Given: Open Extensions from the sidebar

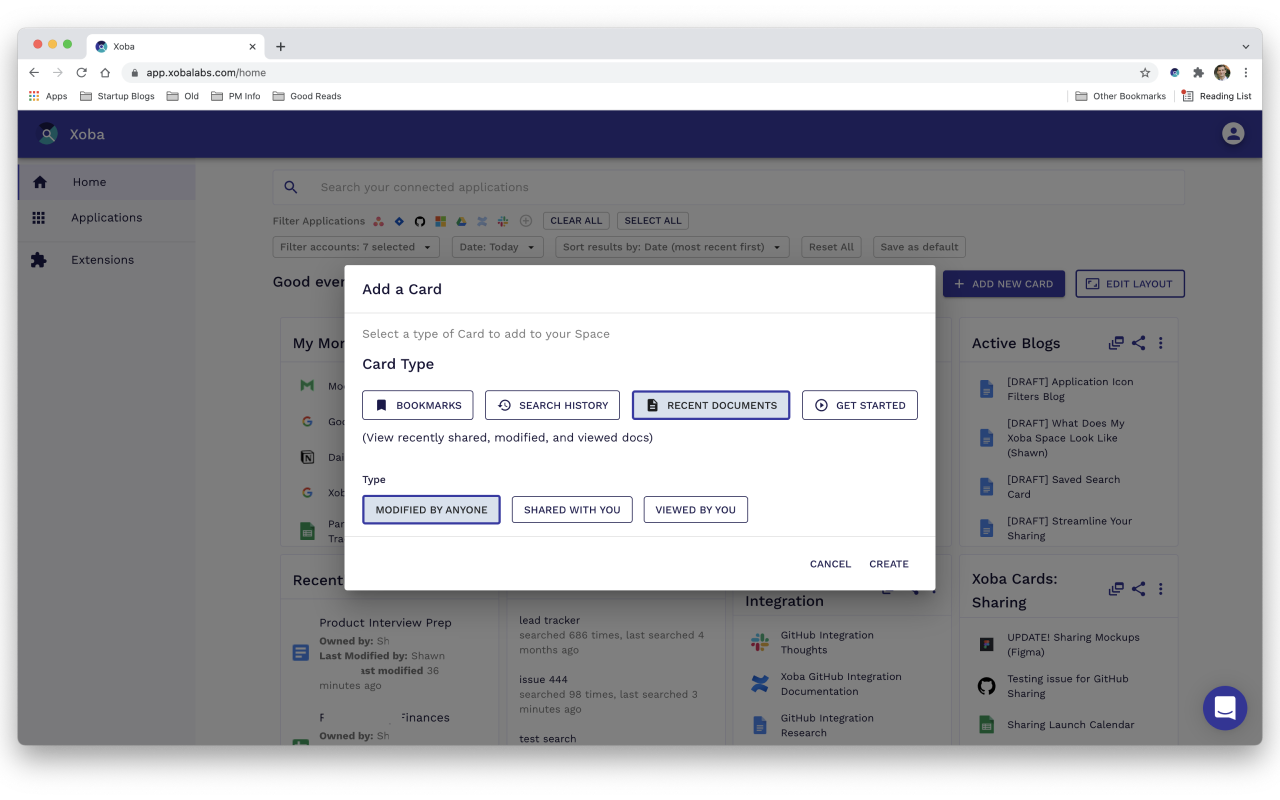Looking at the screenshot, I should click(102, 260).
